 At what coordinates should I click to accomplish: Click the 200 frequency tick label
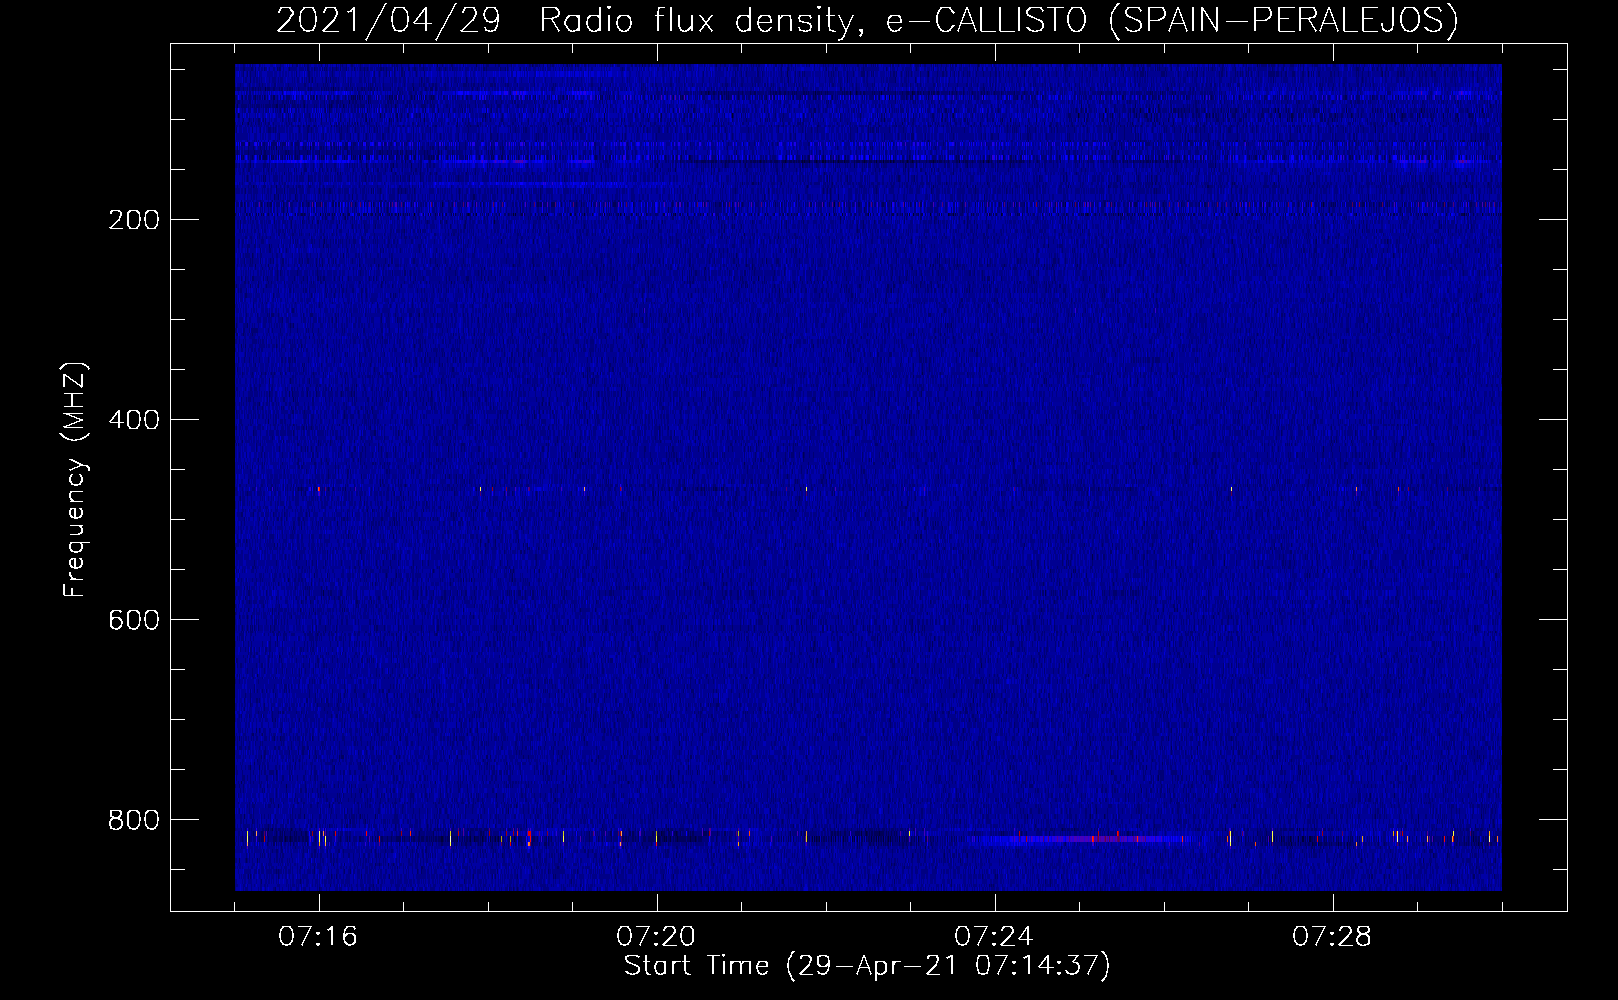pyautogui.click(x=134, y=220)
